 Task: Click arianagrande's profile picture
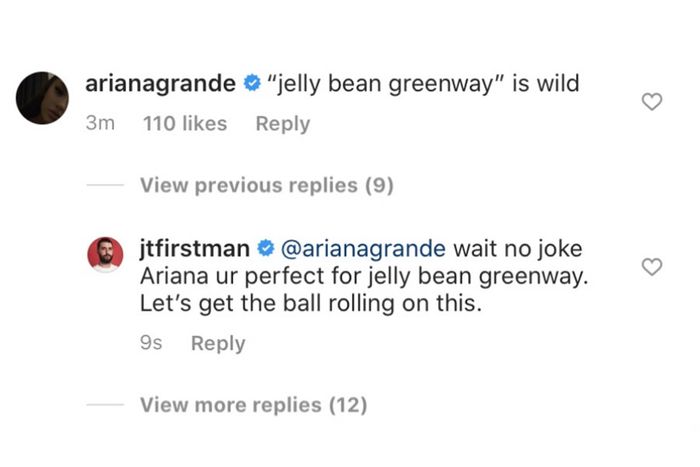(43, 97)
